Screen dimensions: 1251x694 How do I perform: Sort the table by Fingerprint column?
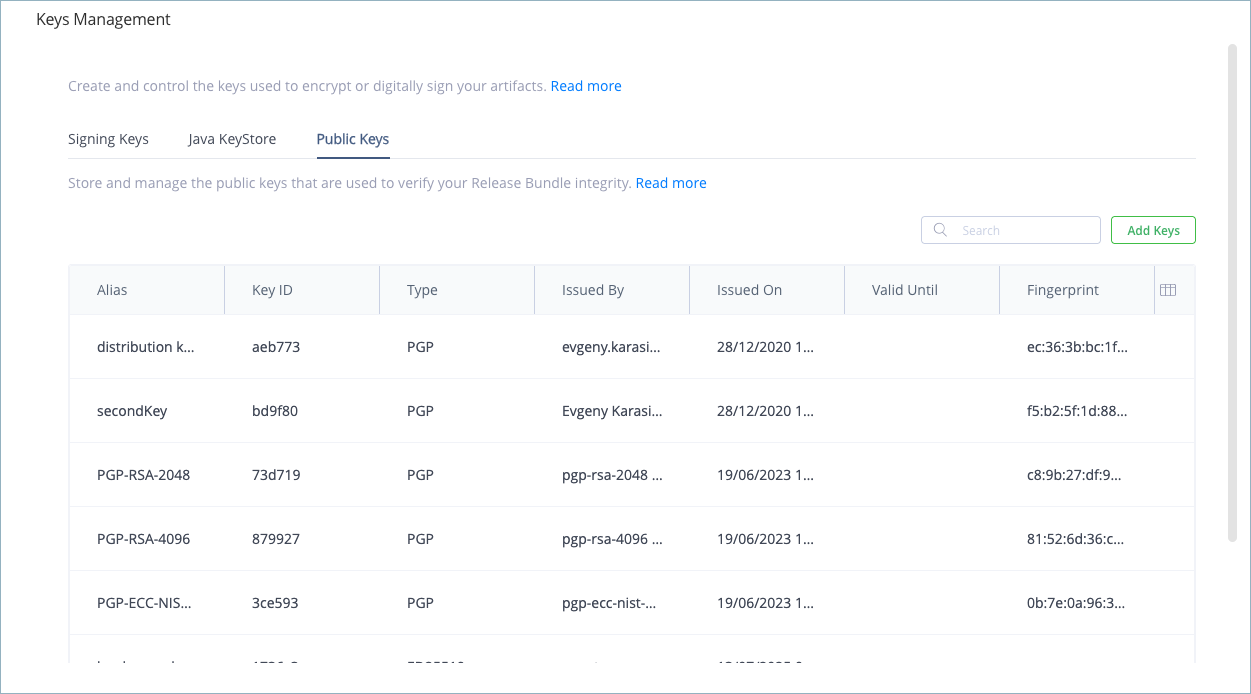click(x=1063, y=289)
